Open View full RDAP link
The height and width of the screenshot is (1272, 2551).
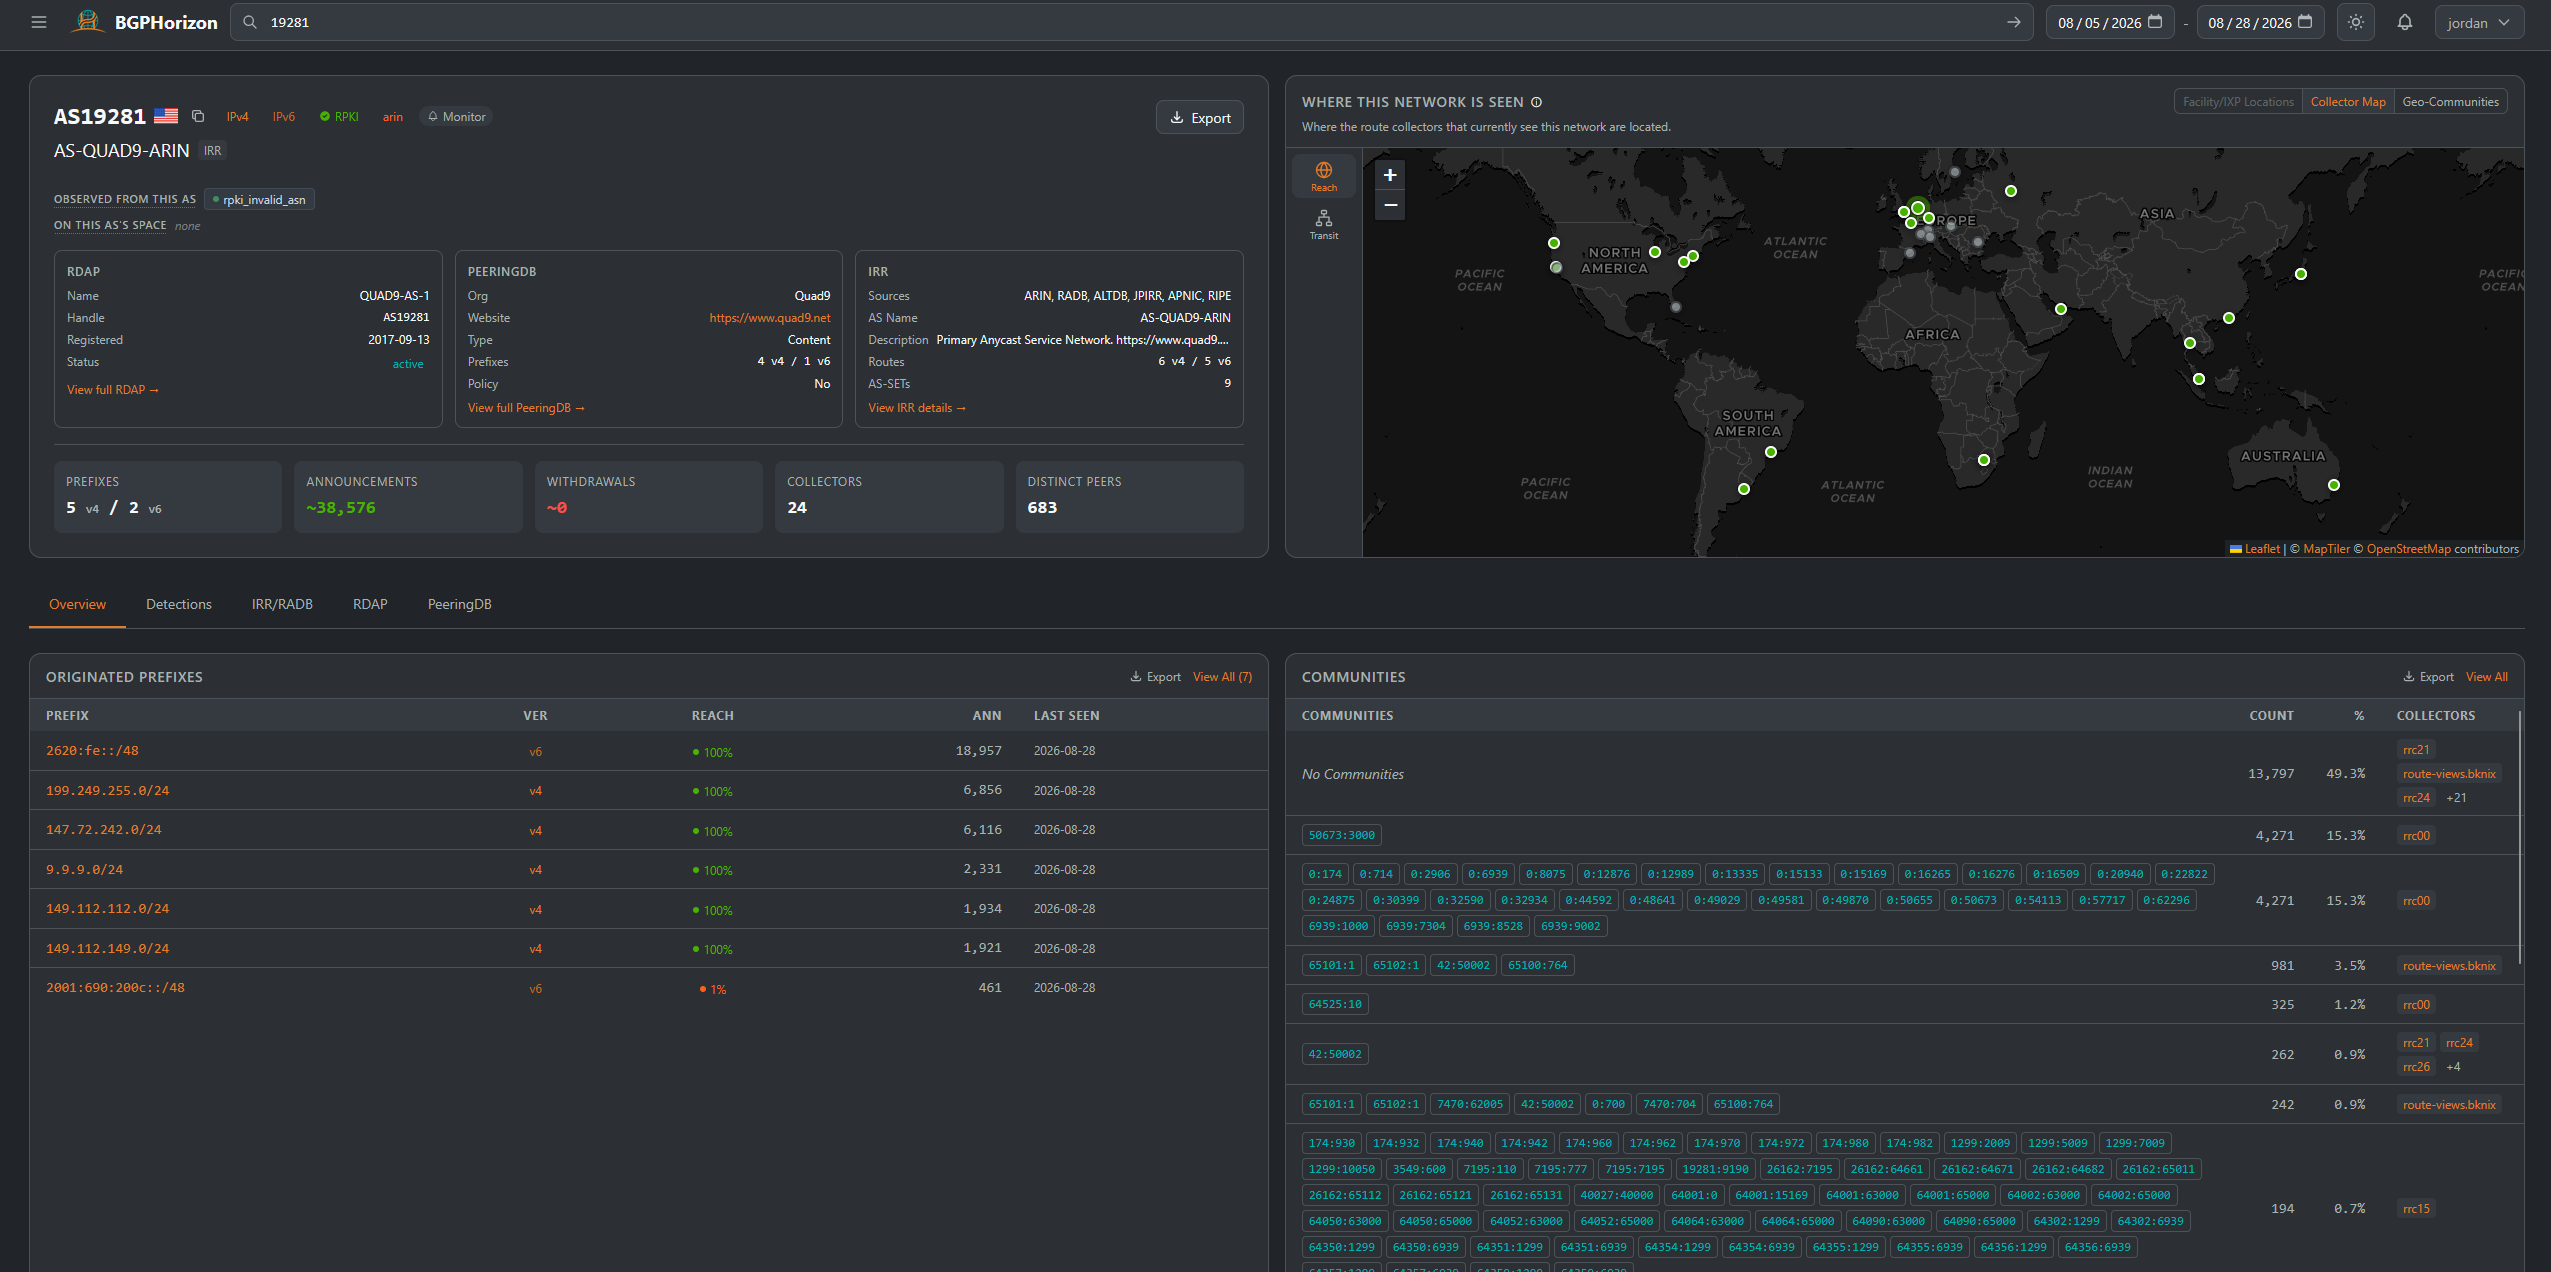[112, 390]
